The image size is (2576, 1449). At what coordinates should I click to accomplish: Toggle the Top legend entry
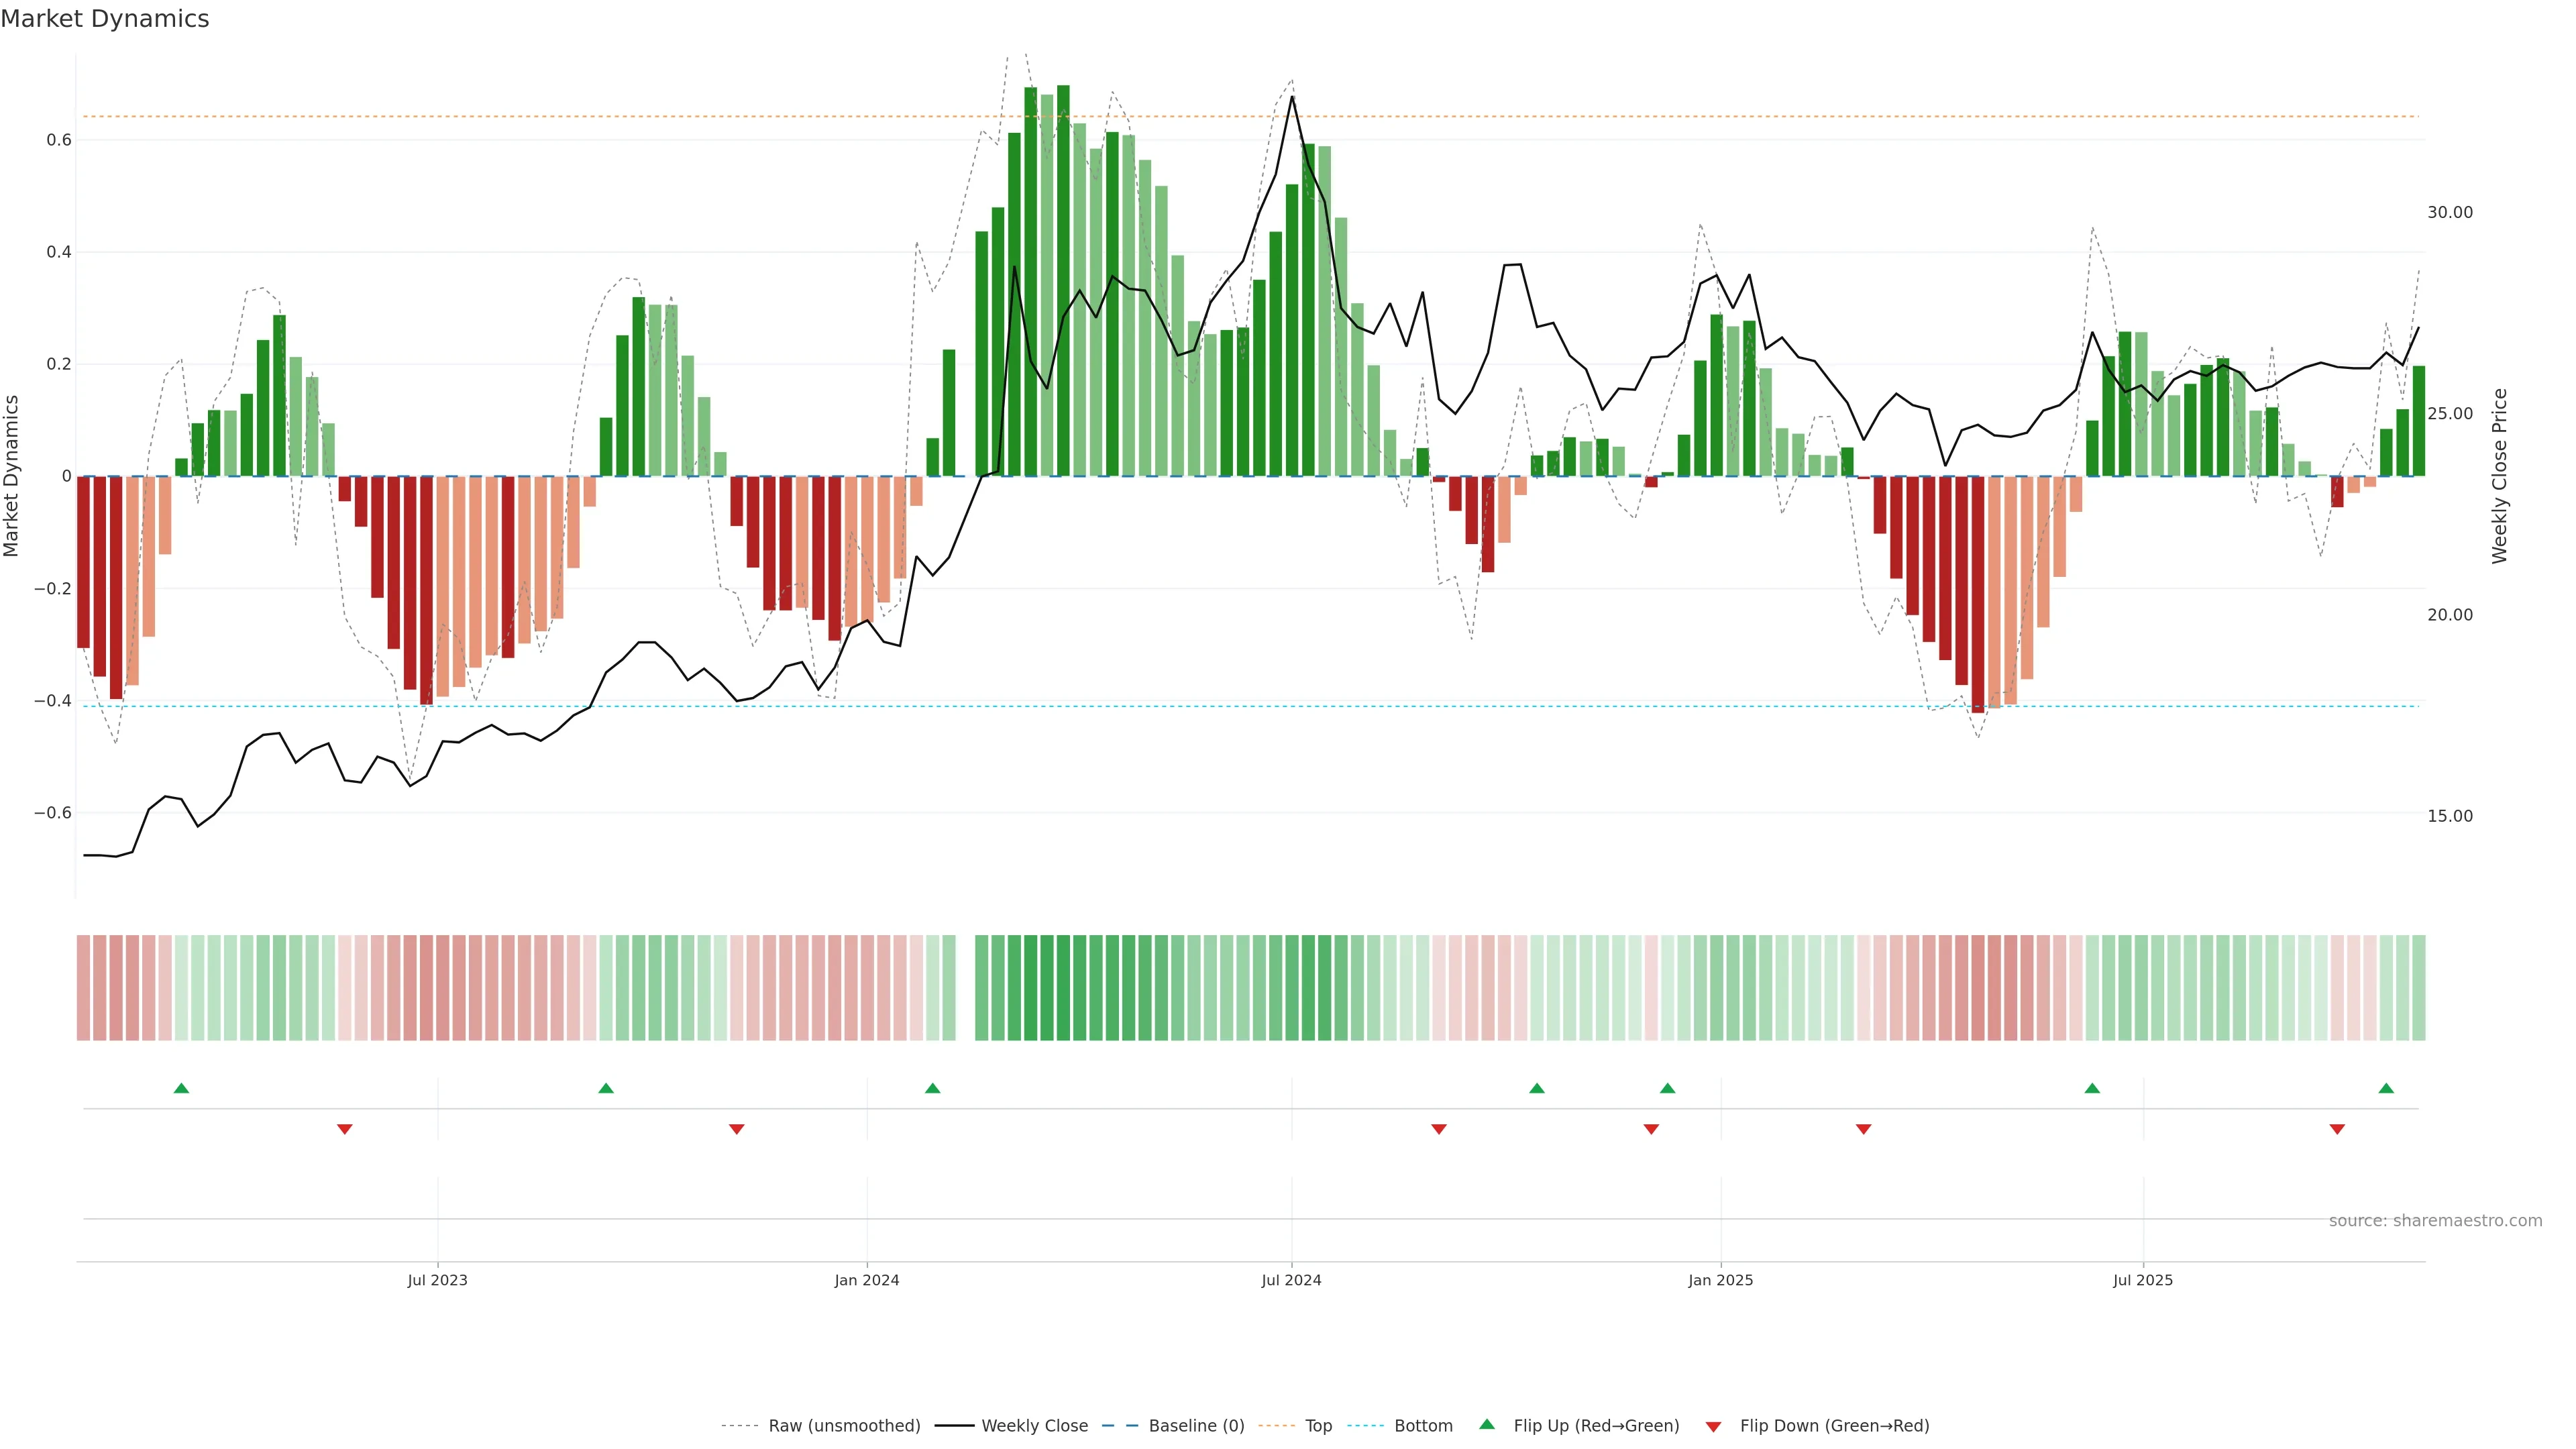point(1318,1426)
